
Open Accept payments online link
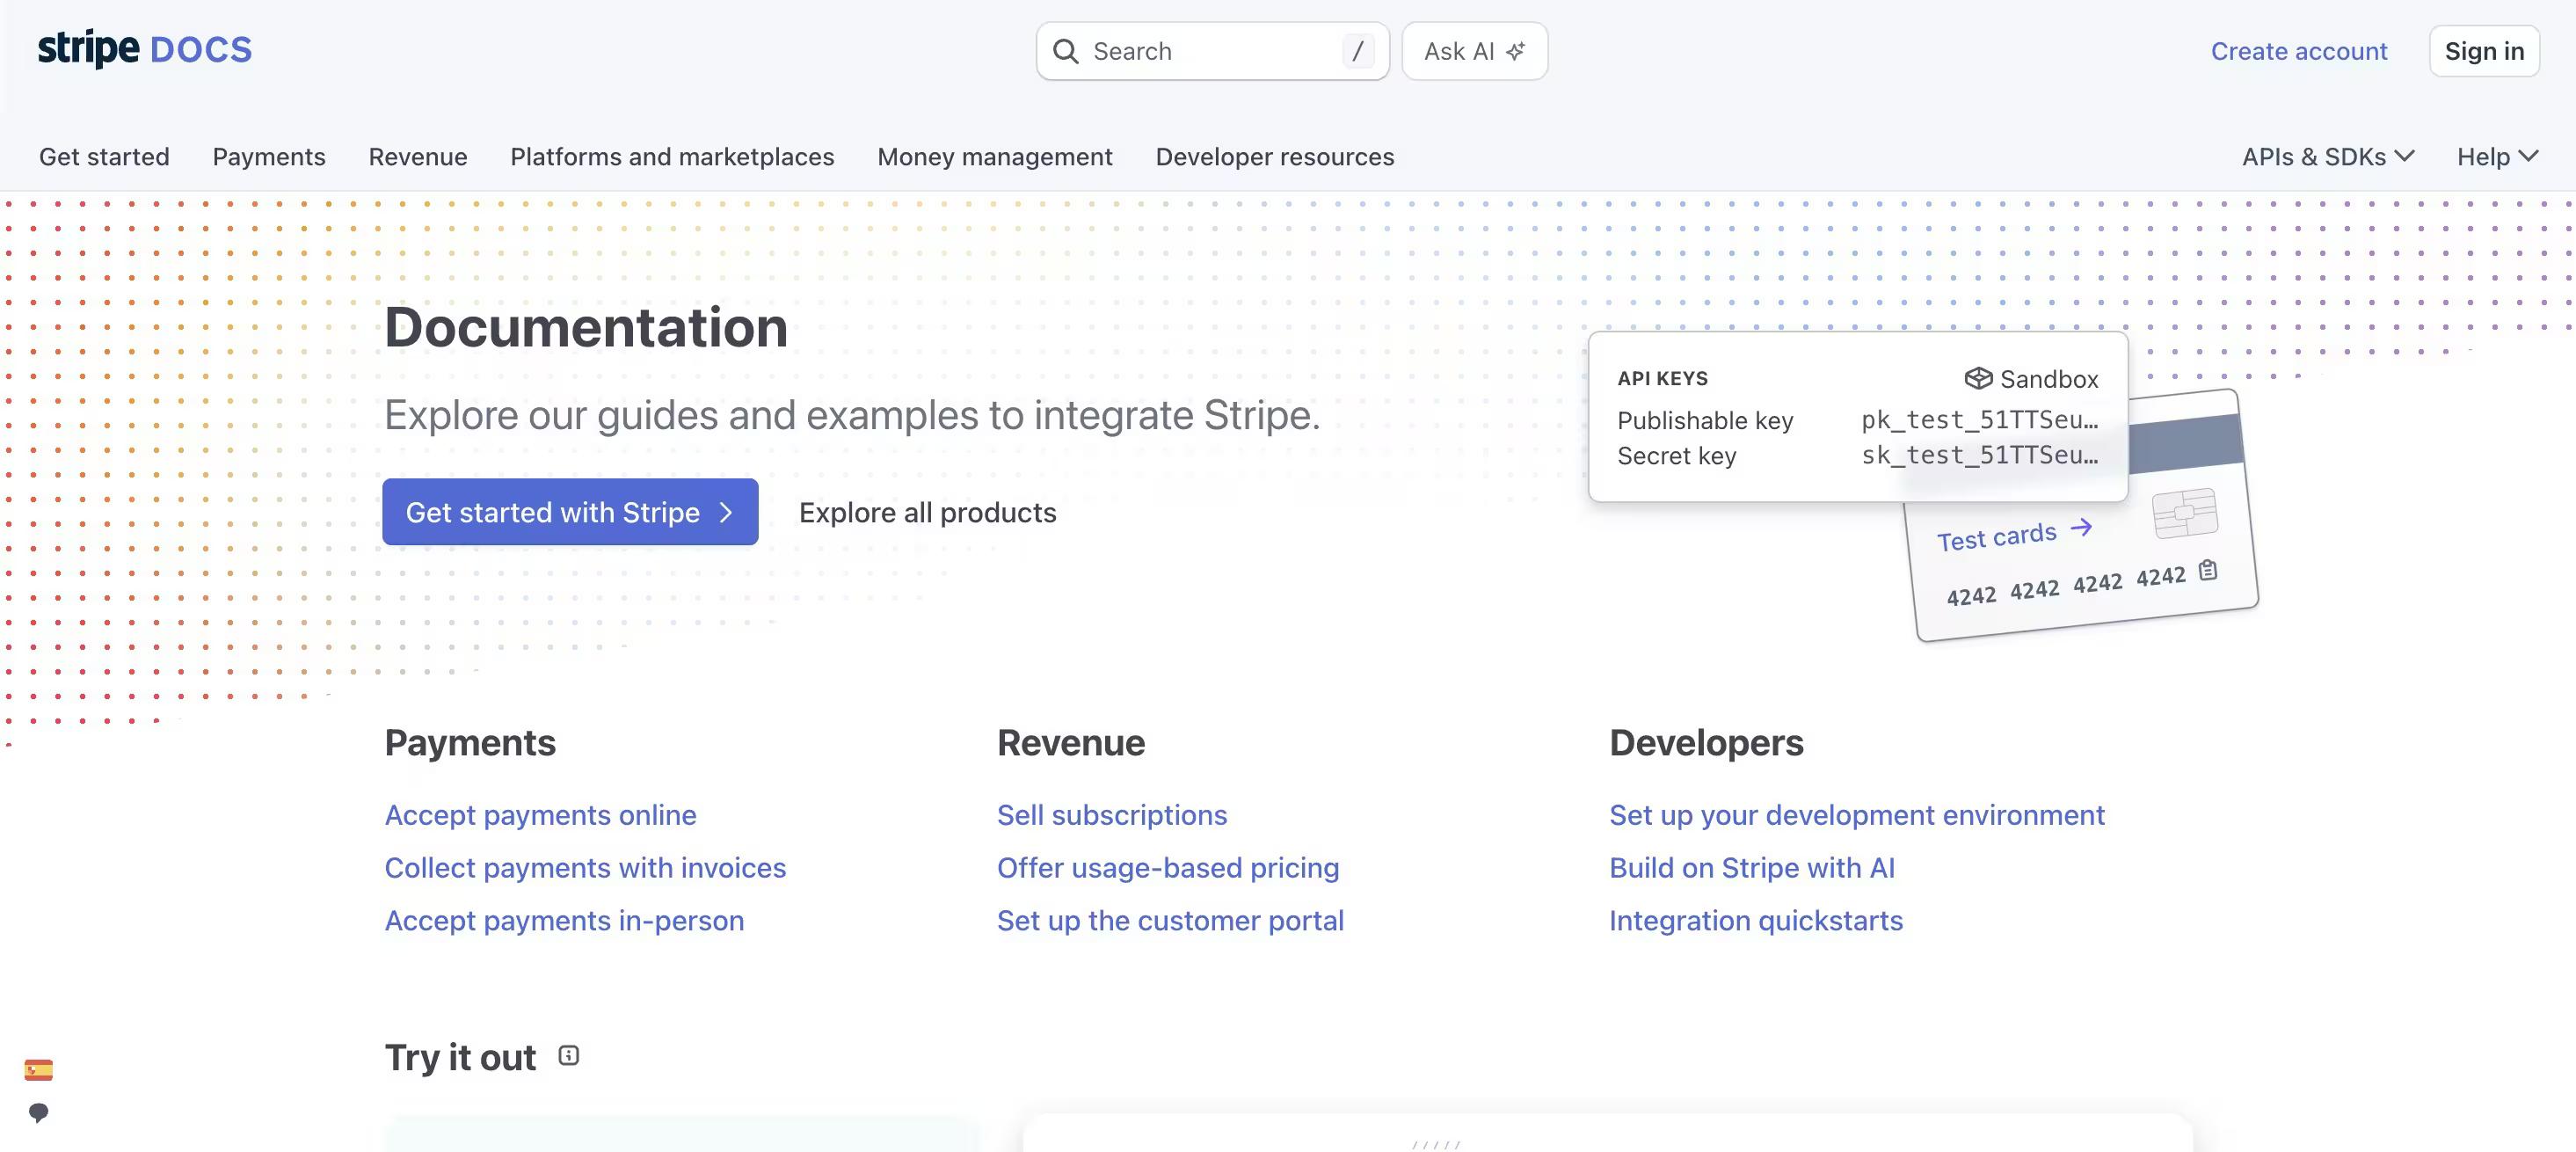coord(541,815)
